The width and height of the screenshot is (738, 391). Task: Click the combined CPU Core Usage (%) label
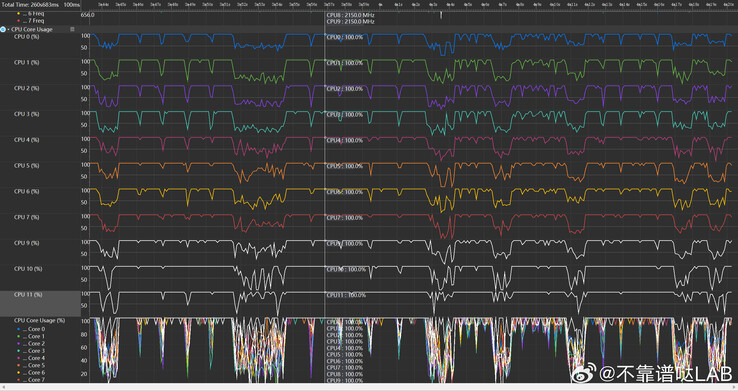(40, 320)
